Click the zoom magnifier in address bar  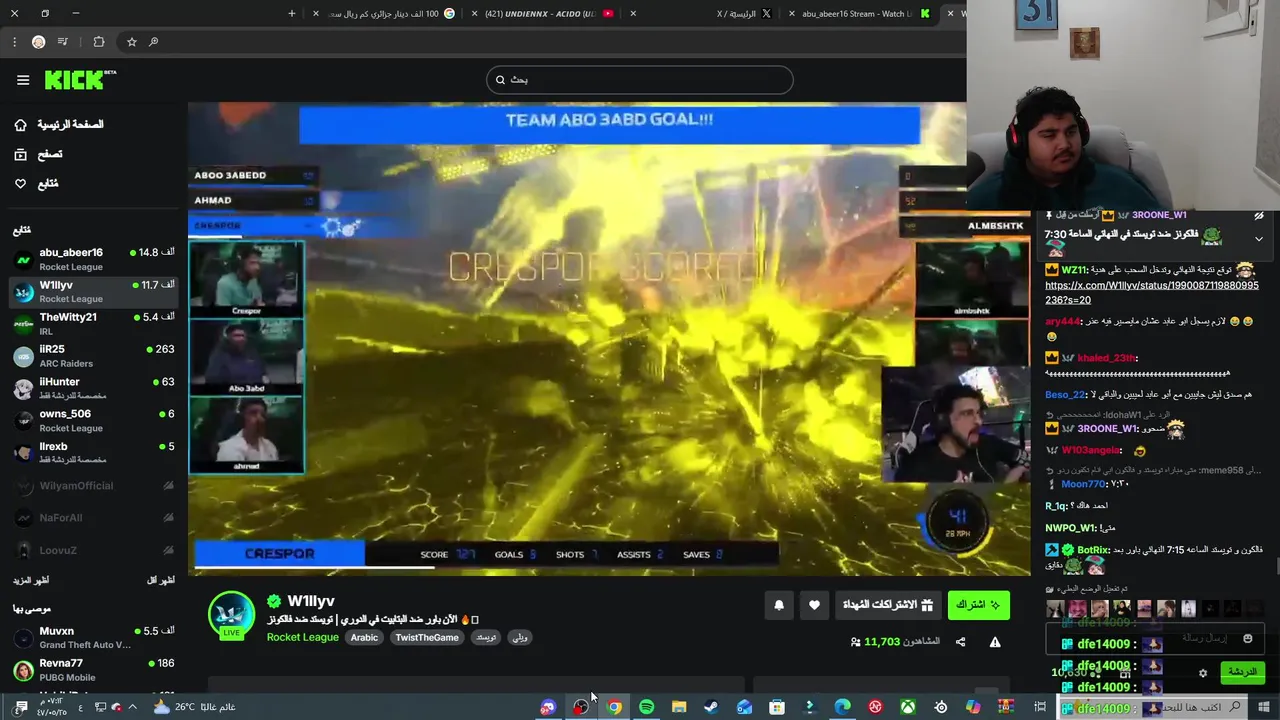coord(153,42)
